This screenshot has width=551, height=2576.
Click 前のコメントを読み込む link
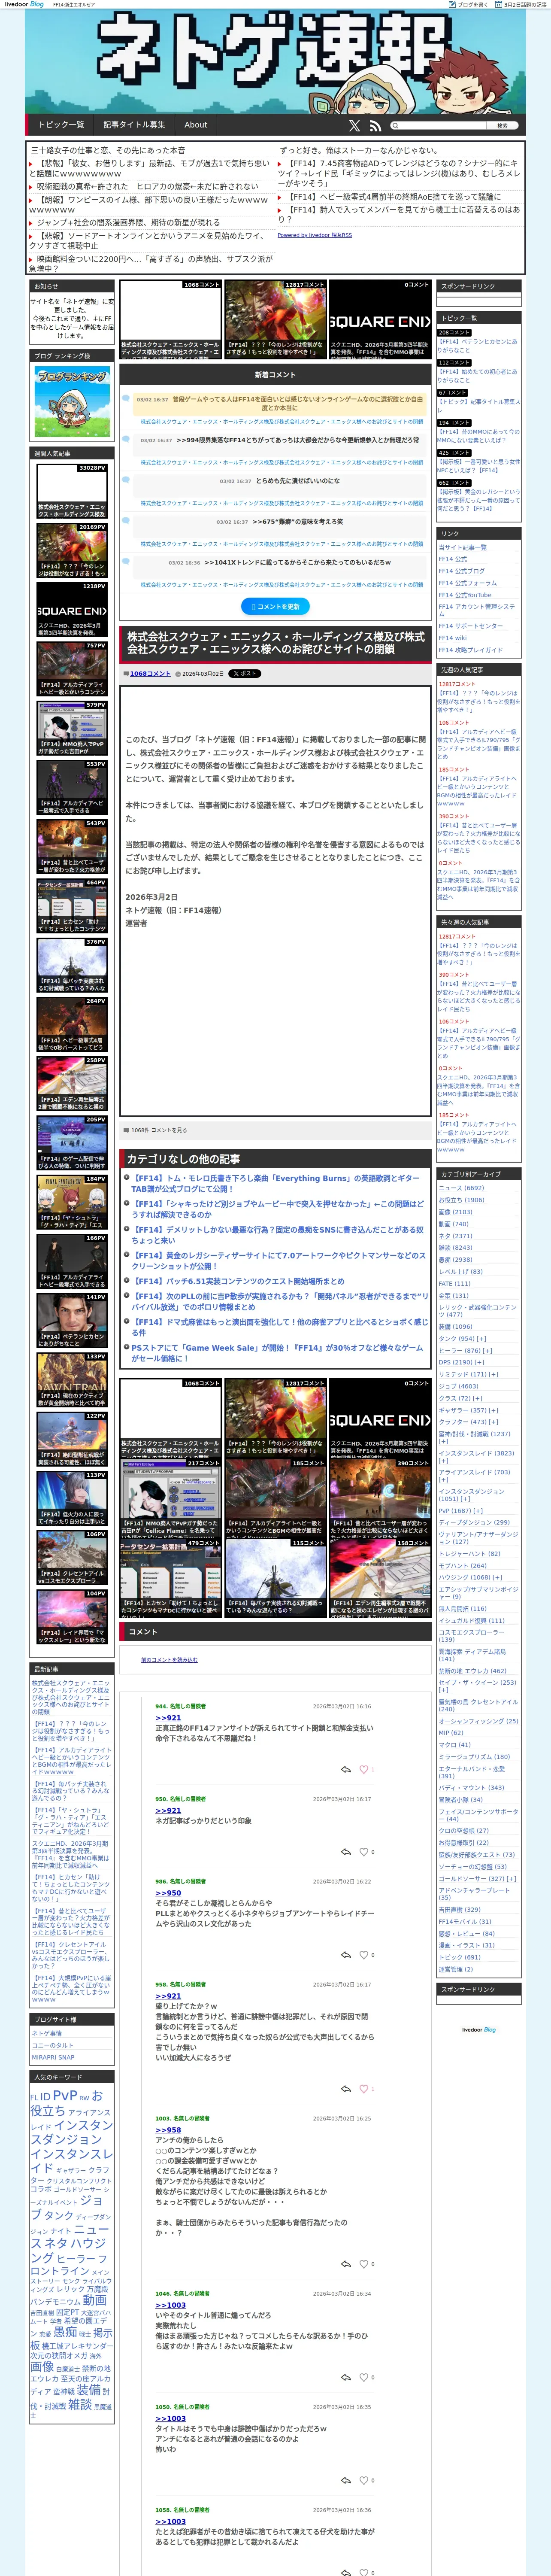[x=169, y=1660]
